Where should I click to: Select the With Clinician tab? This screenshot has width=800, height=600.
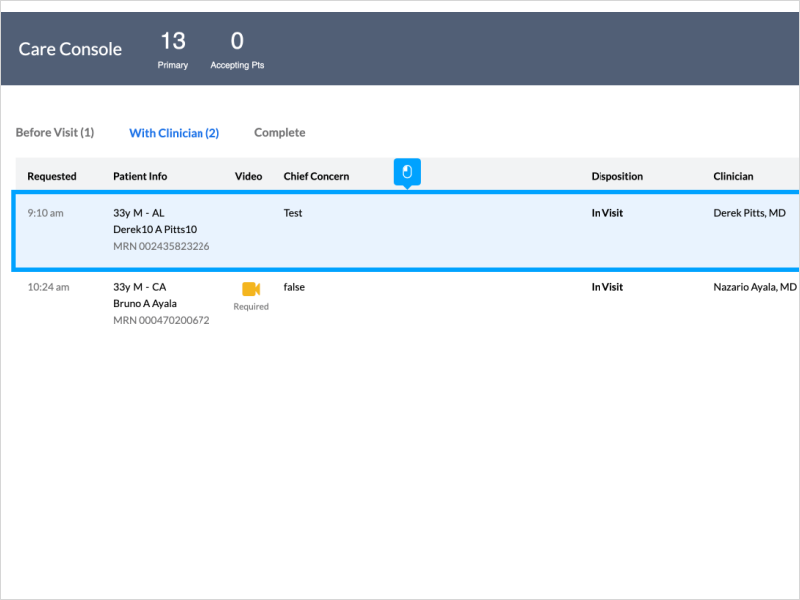pos(174,133)
